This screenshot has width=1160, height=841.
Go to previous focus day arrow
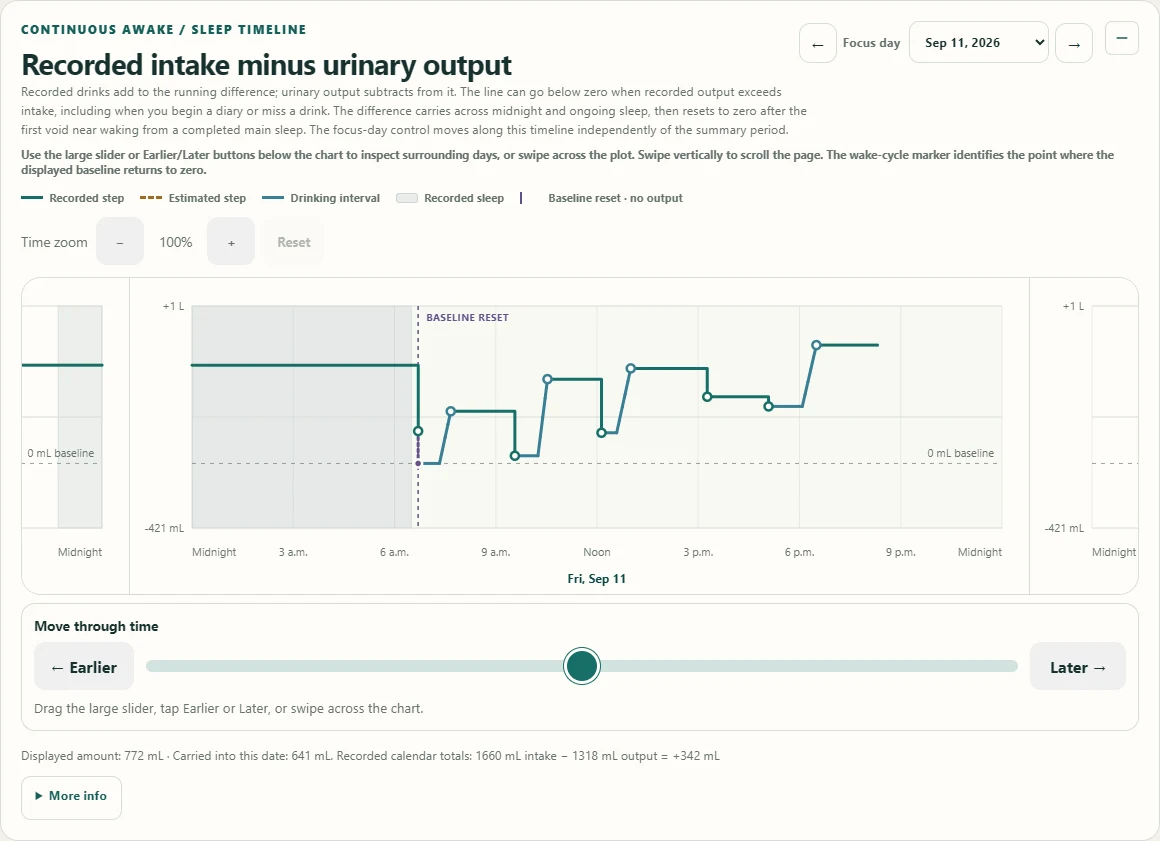[x=817, y=43]
